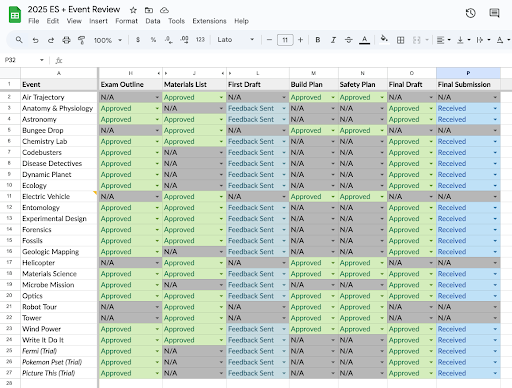Expand hidden columns after column H
512x388 pixels.
158,73
